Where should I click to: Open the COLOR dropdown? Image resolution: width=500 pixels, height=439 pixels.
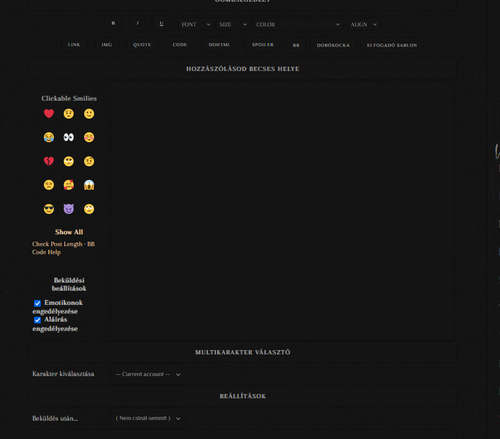[x=298, y=24]
